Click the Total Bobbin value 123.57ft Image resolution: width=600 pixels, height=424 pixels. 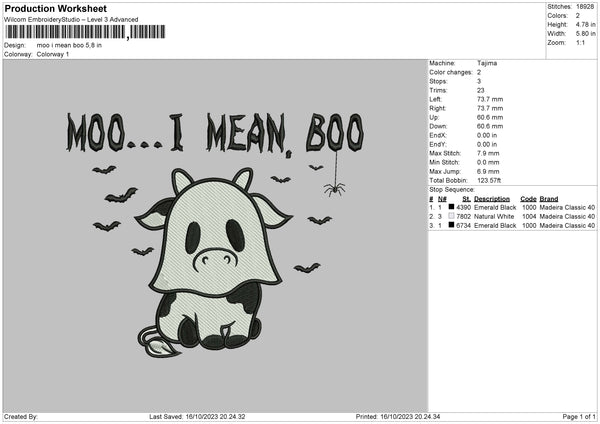(489, 181)
